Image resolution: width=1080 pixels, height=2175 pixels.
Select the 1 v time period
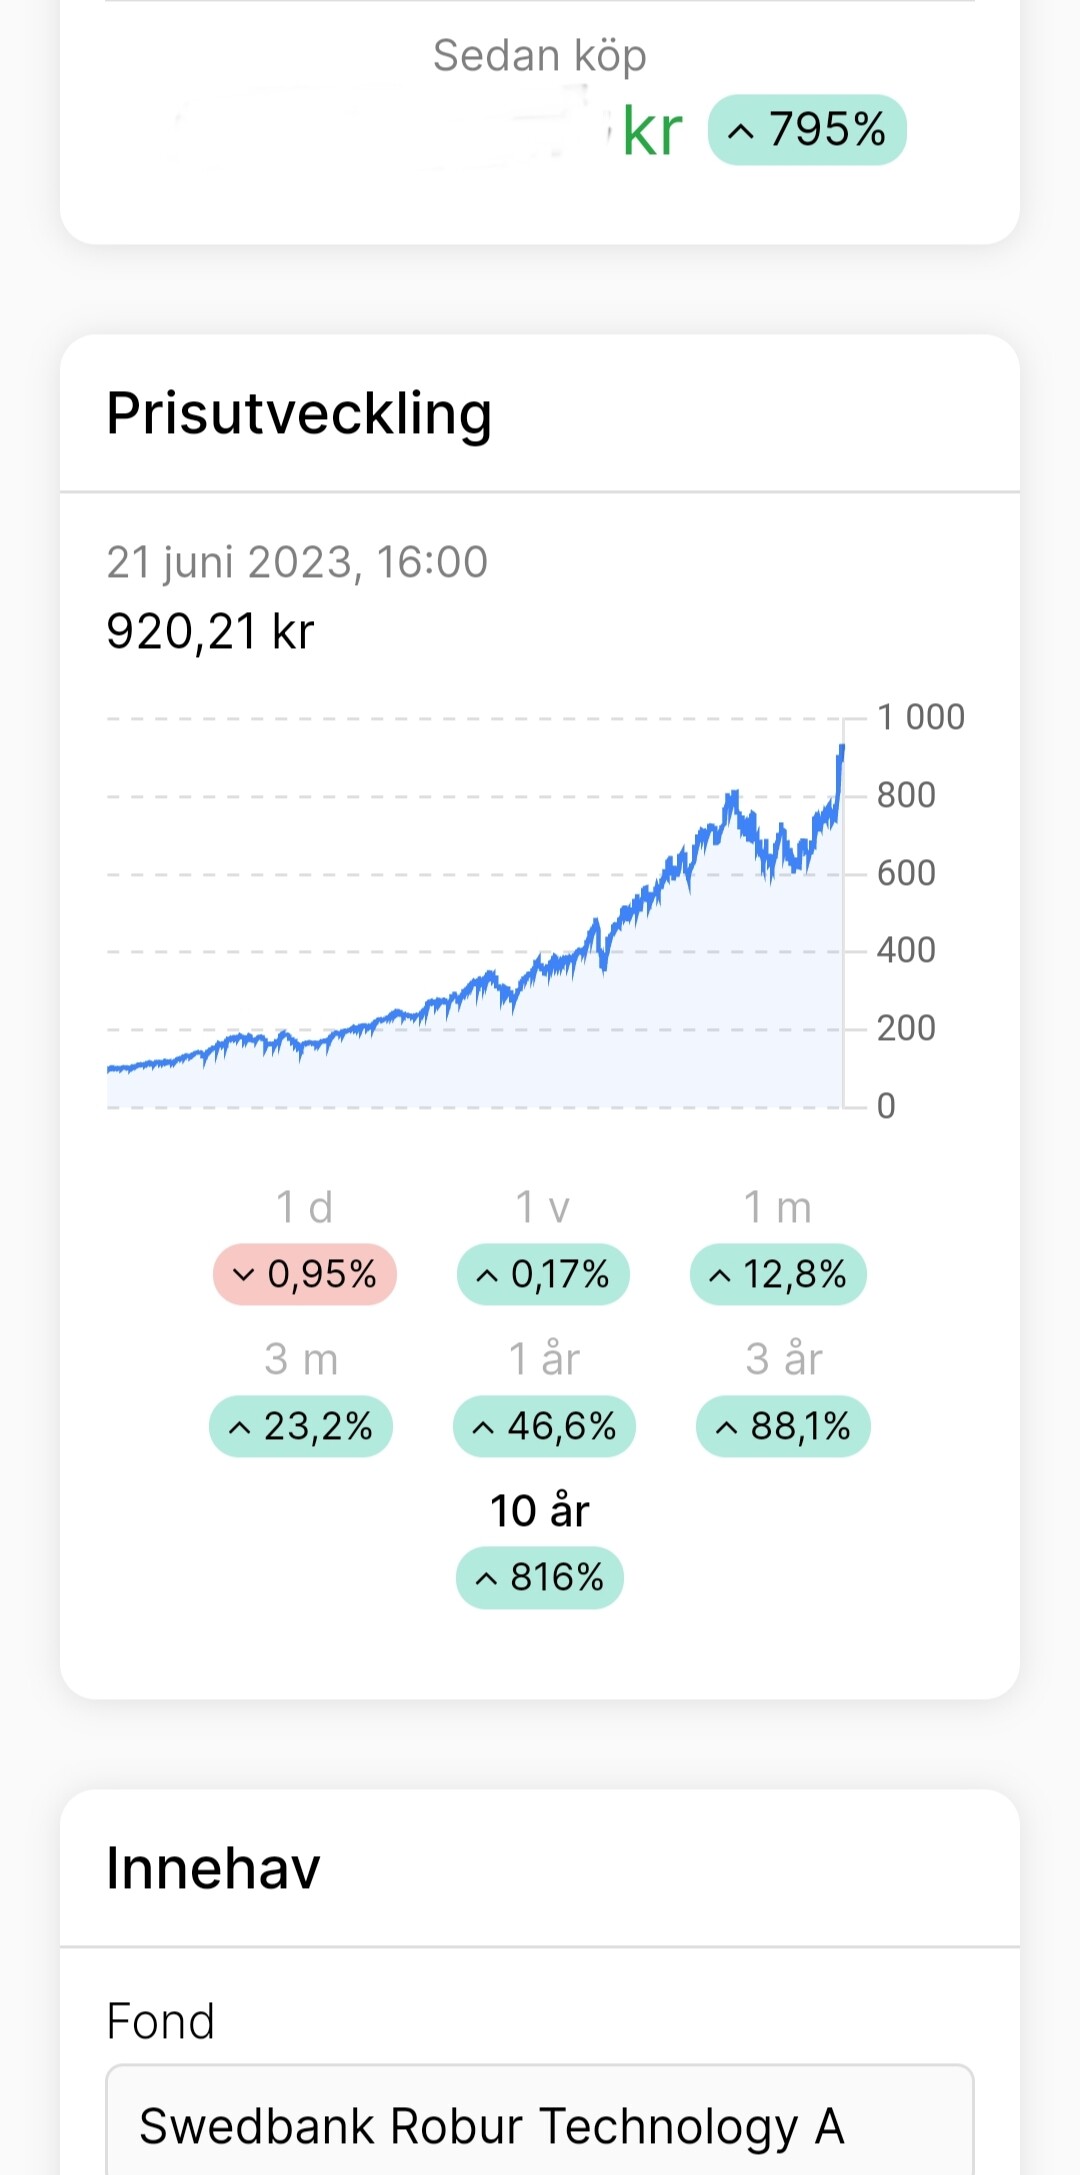click(x=542, y=1208)
